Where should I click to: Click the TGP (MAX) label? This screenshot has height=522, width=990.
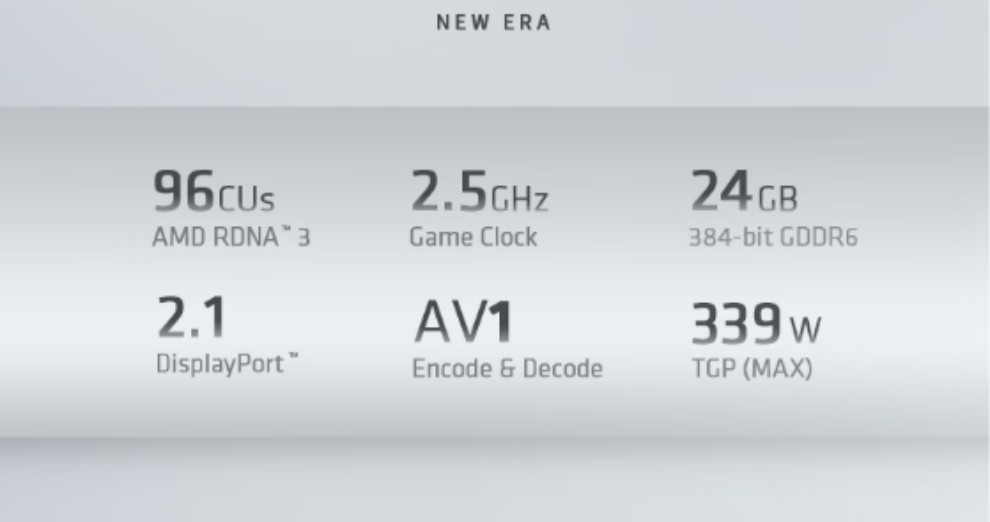(751, 369)
